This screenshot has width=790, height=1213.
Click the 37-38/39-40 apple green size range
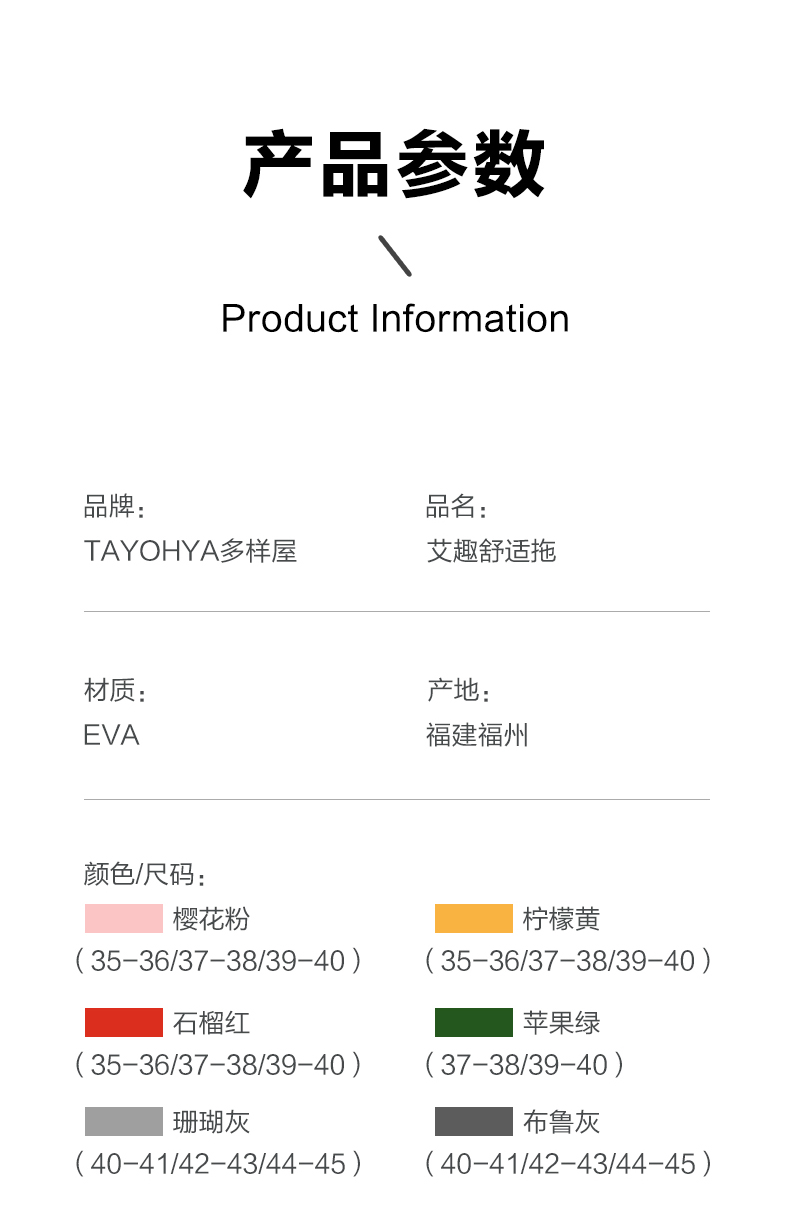click(524, 1065)
